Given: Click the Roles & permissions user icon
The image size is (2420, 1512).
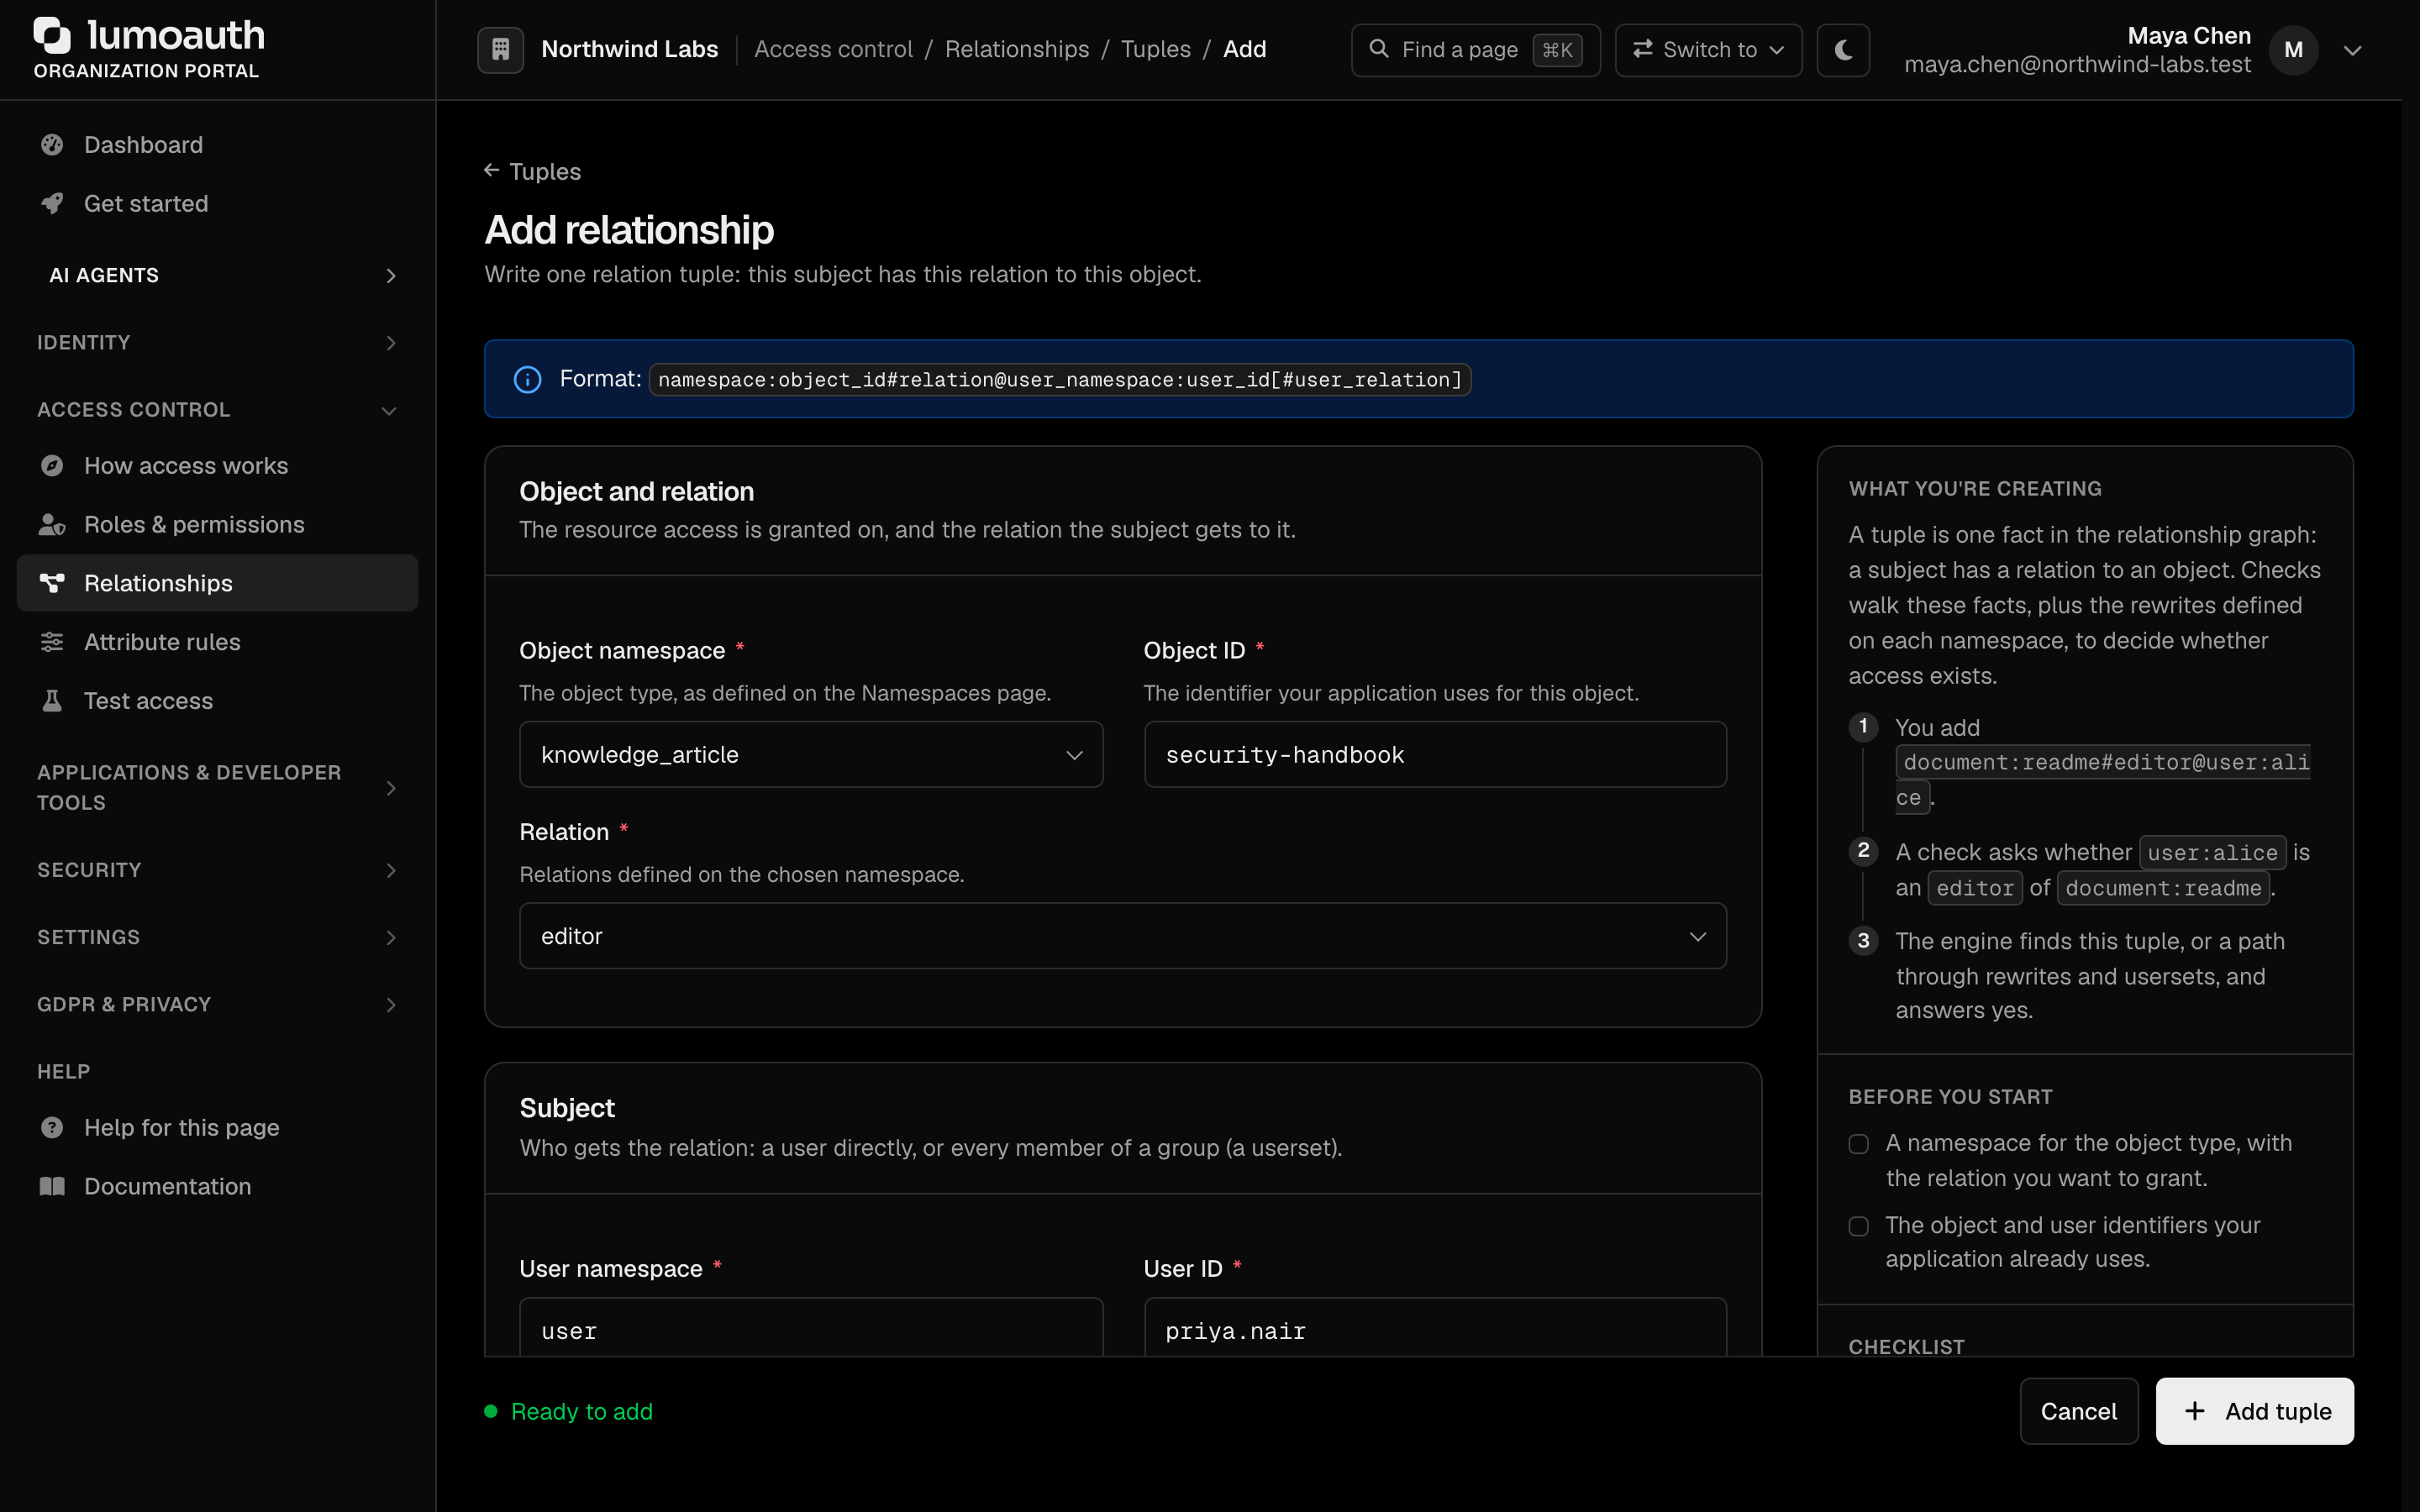Looking at the screenshot, I should pos(52,524).
